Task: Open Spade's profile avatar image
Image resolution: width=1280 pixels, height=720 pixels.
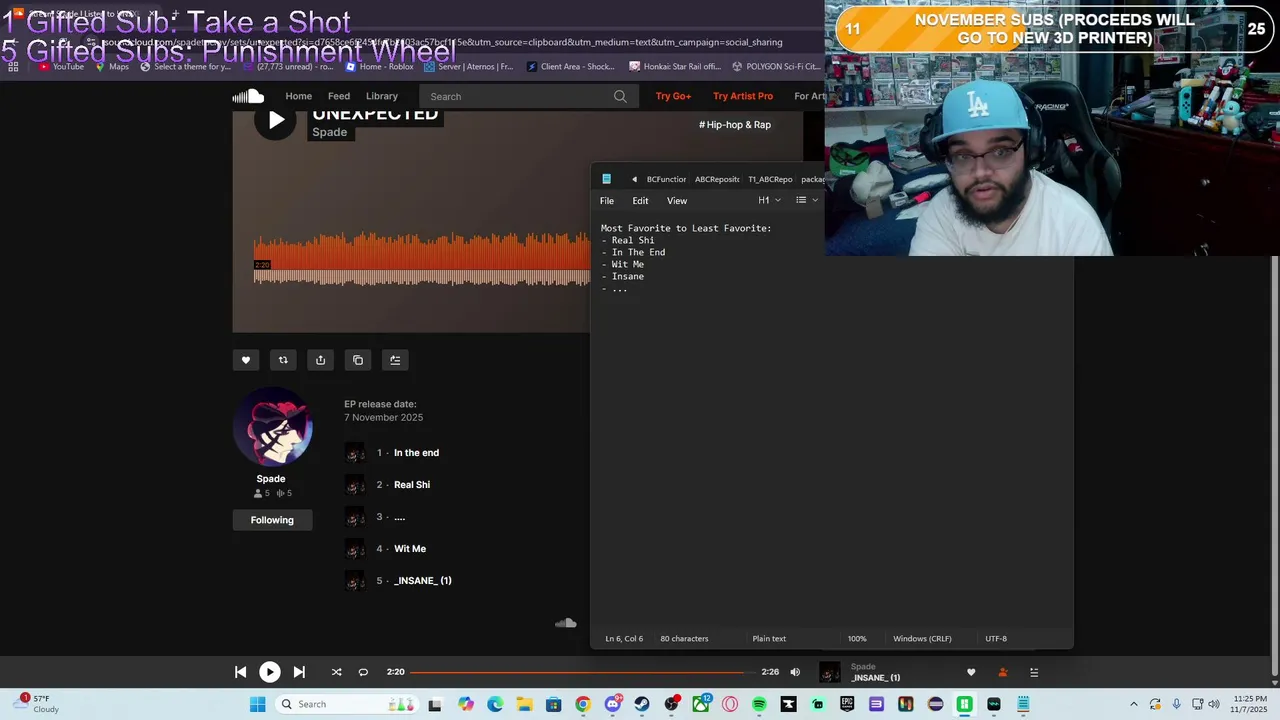Action: point(273,427)
